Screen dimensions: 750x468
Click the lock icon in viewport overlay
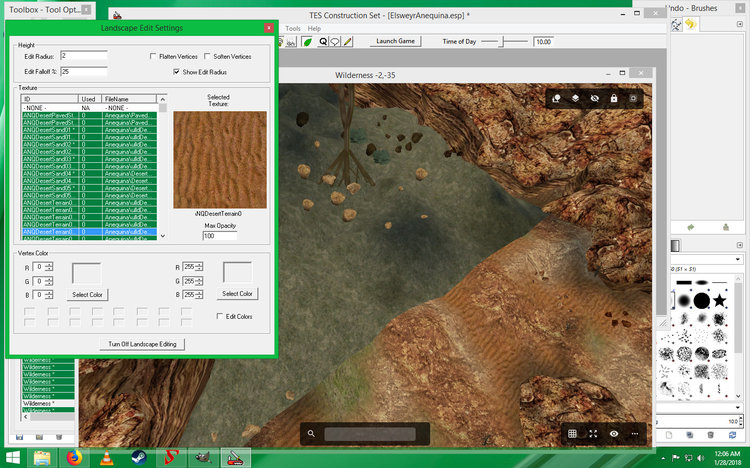tap(614, 98)
